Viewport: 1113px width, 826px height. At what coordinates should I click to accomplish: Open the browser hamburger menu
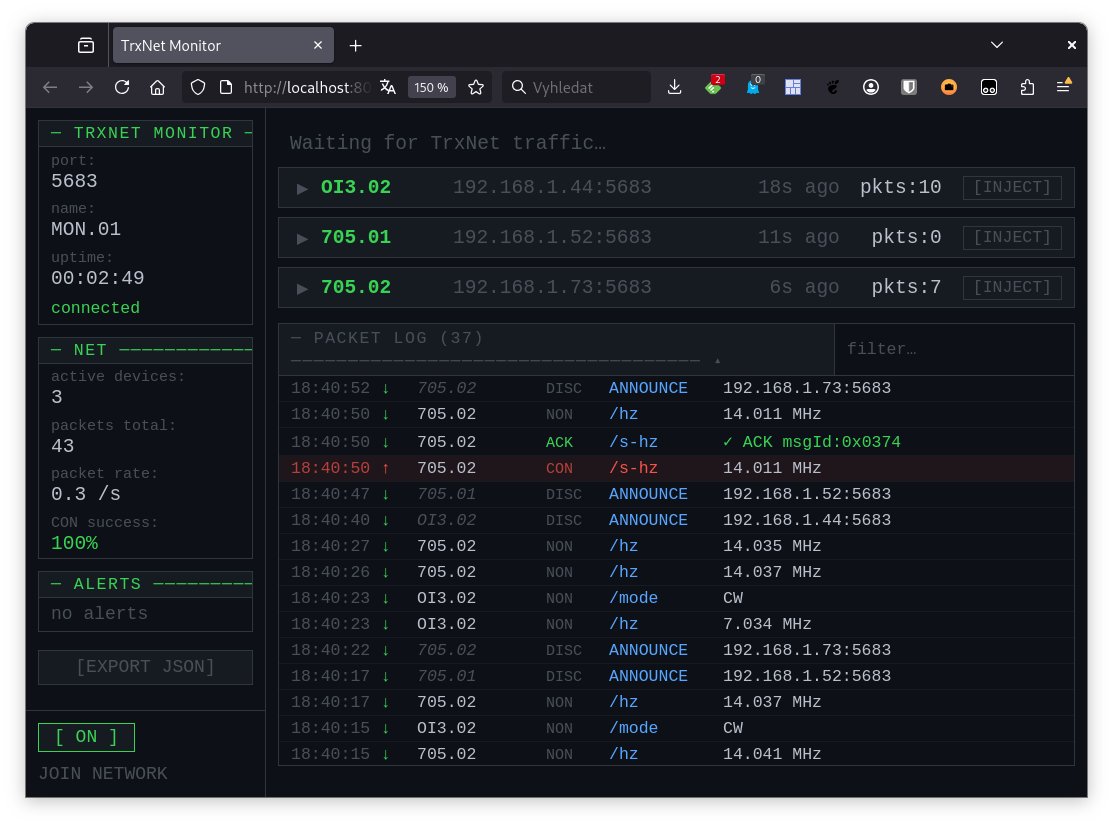point(1063,87)
